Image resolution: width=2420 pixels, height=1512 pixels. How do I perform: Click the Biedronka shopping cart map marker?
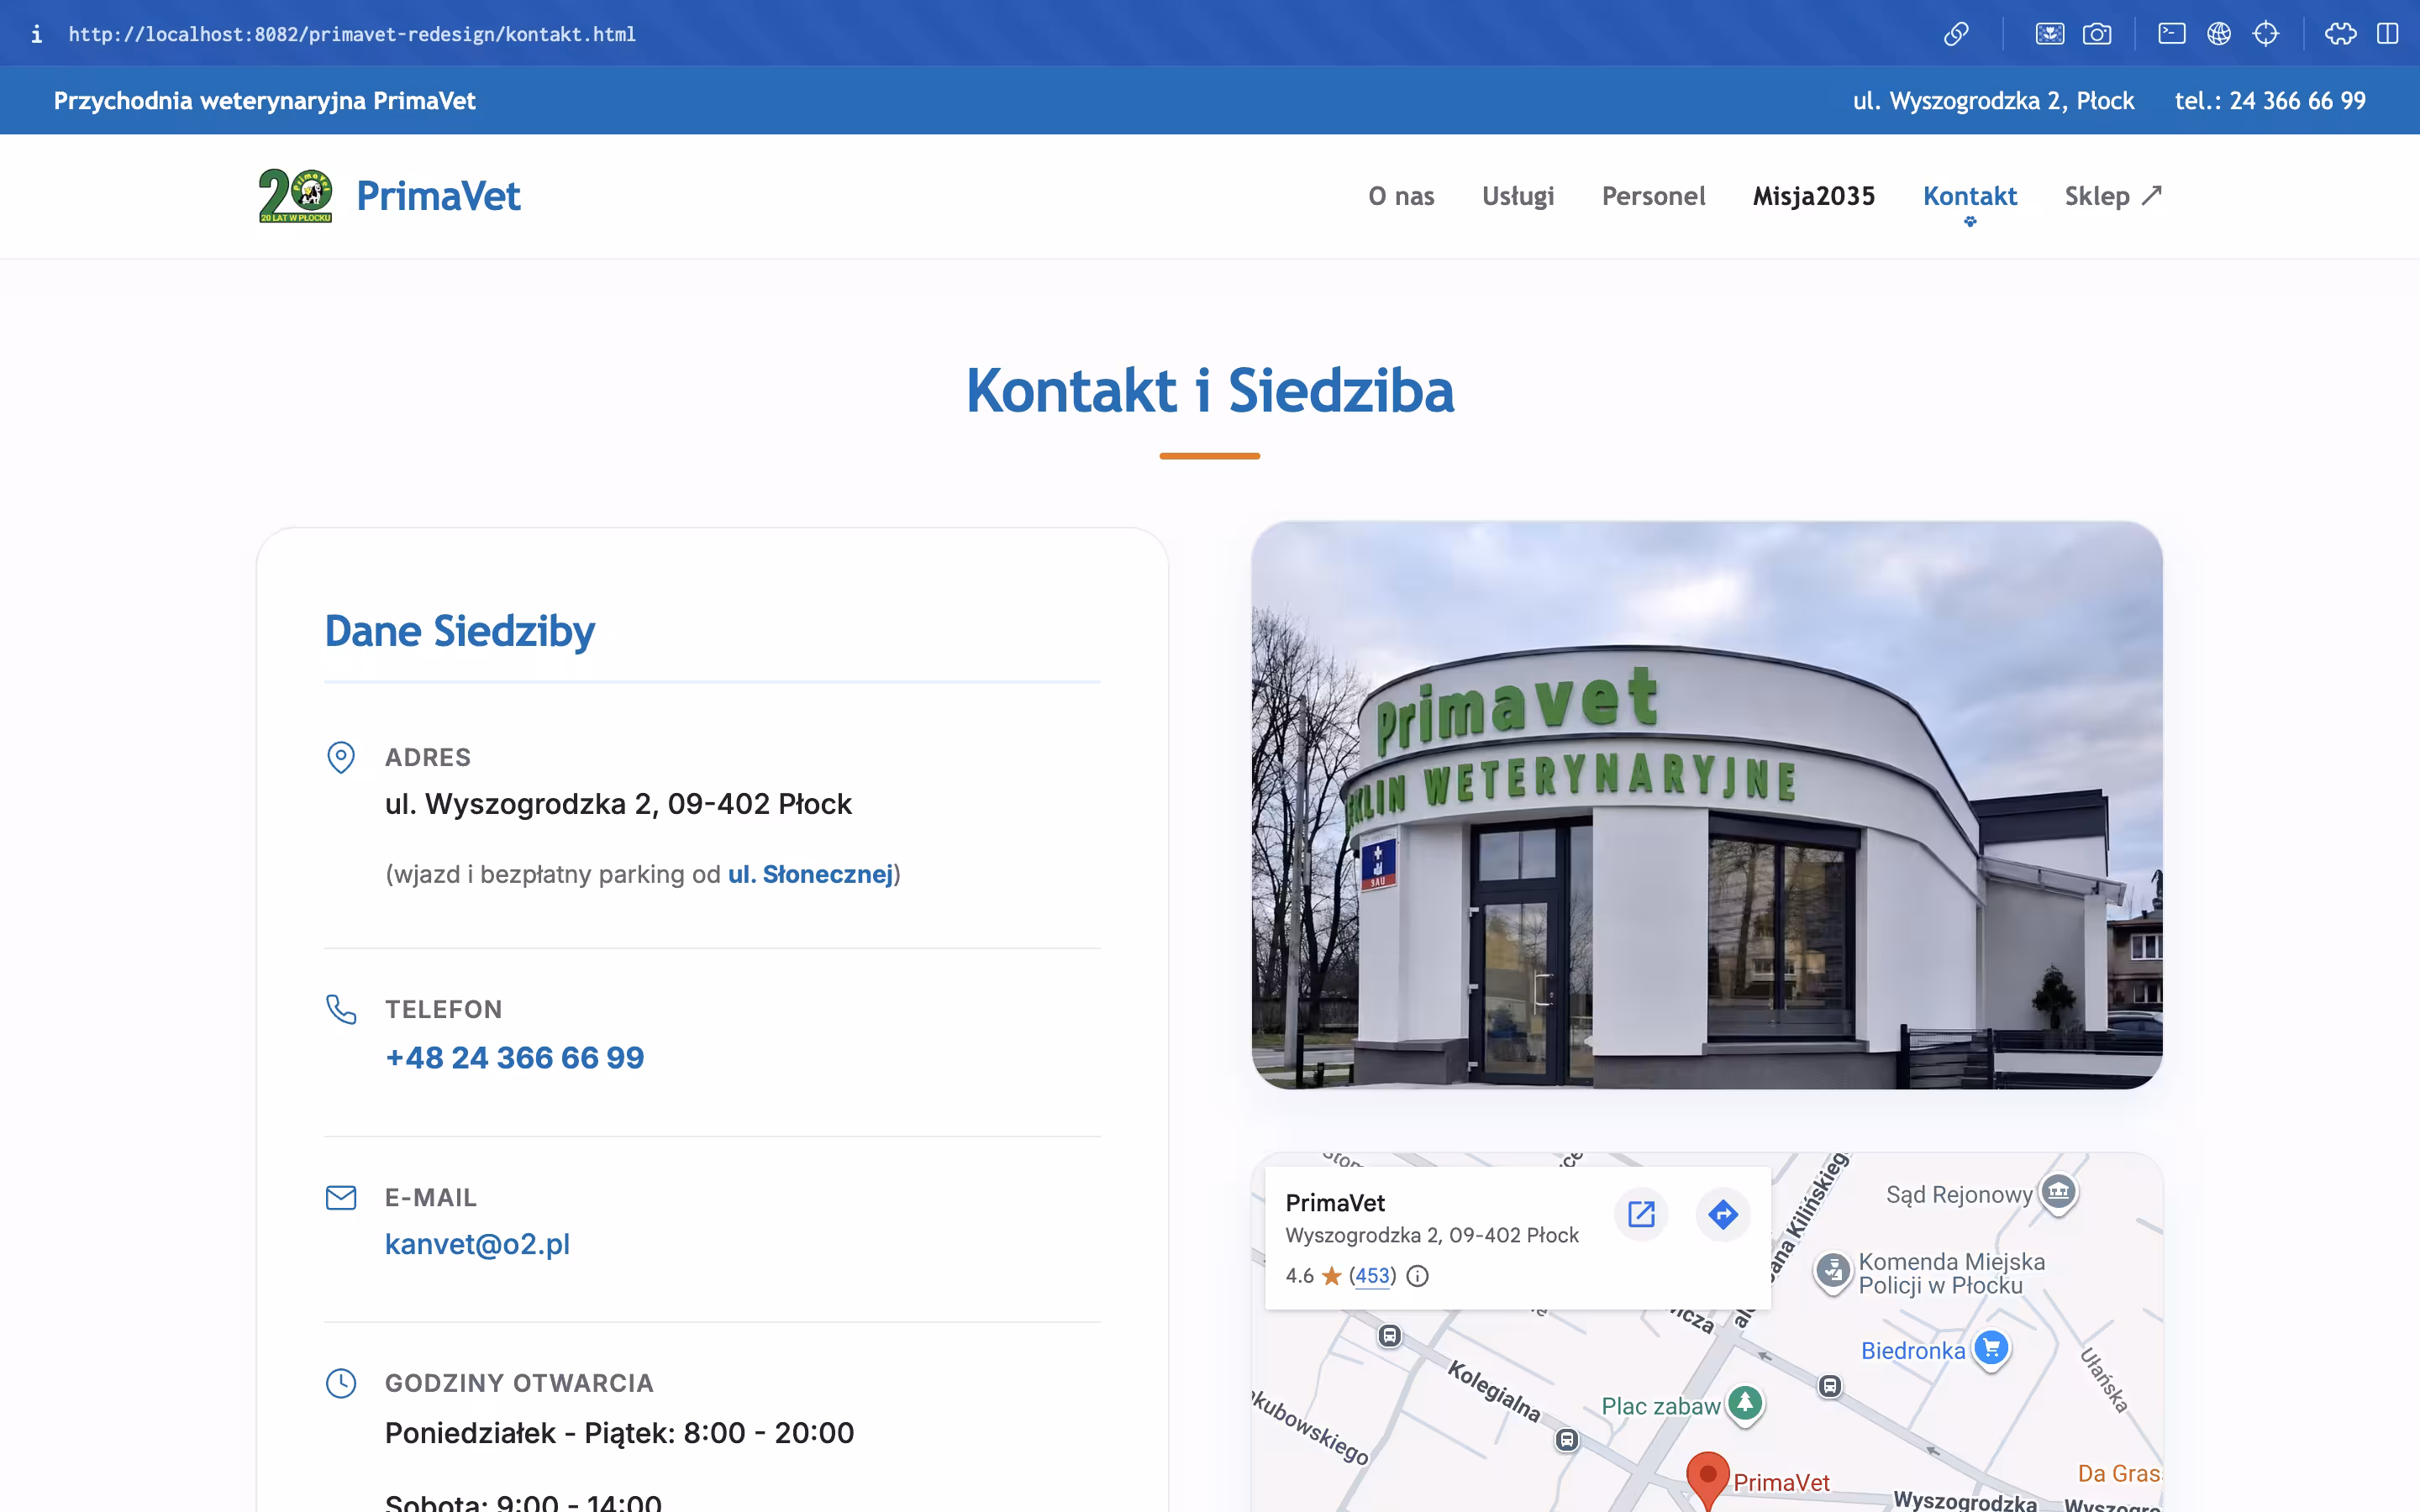1991,1349
